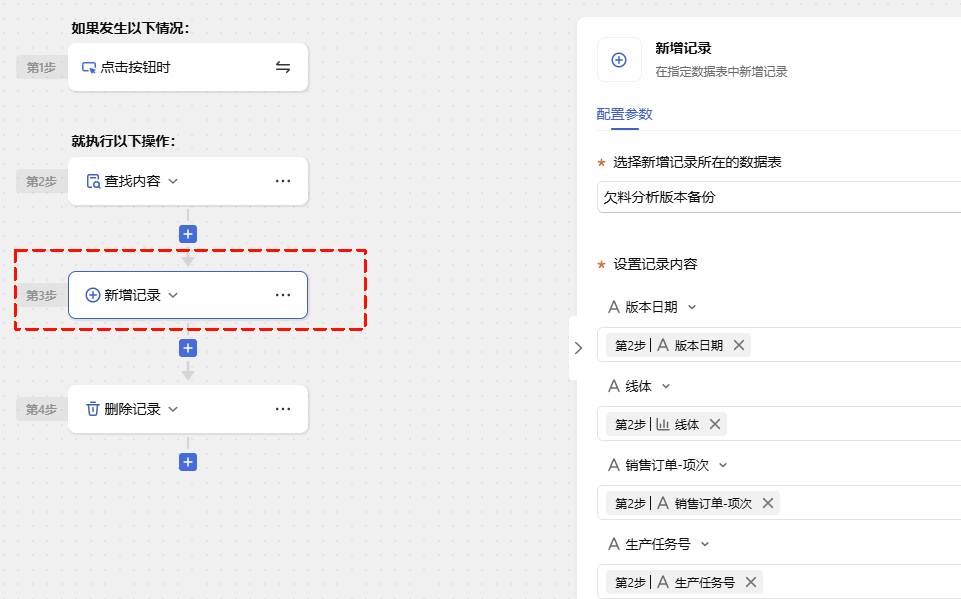Click the 版本日期 value input field
The width and height of the screenshot is (961, 599).
(x=779, y=345)
